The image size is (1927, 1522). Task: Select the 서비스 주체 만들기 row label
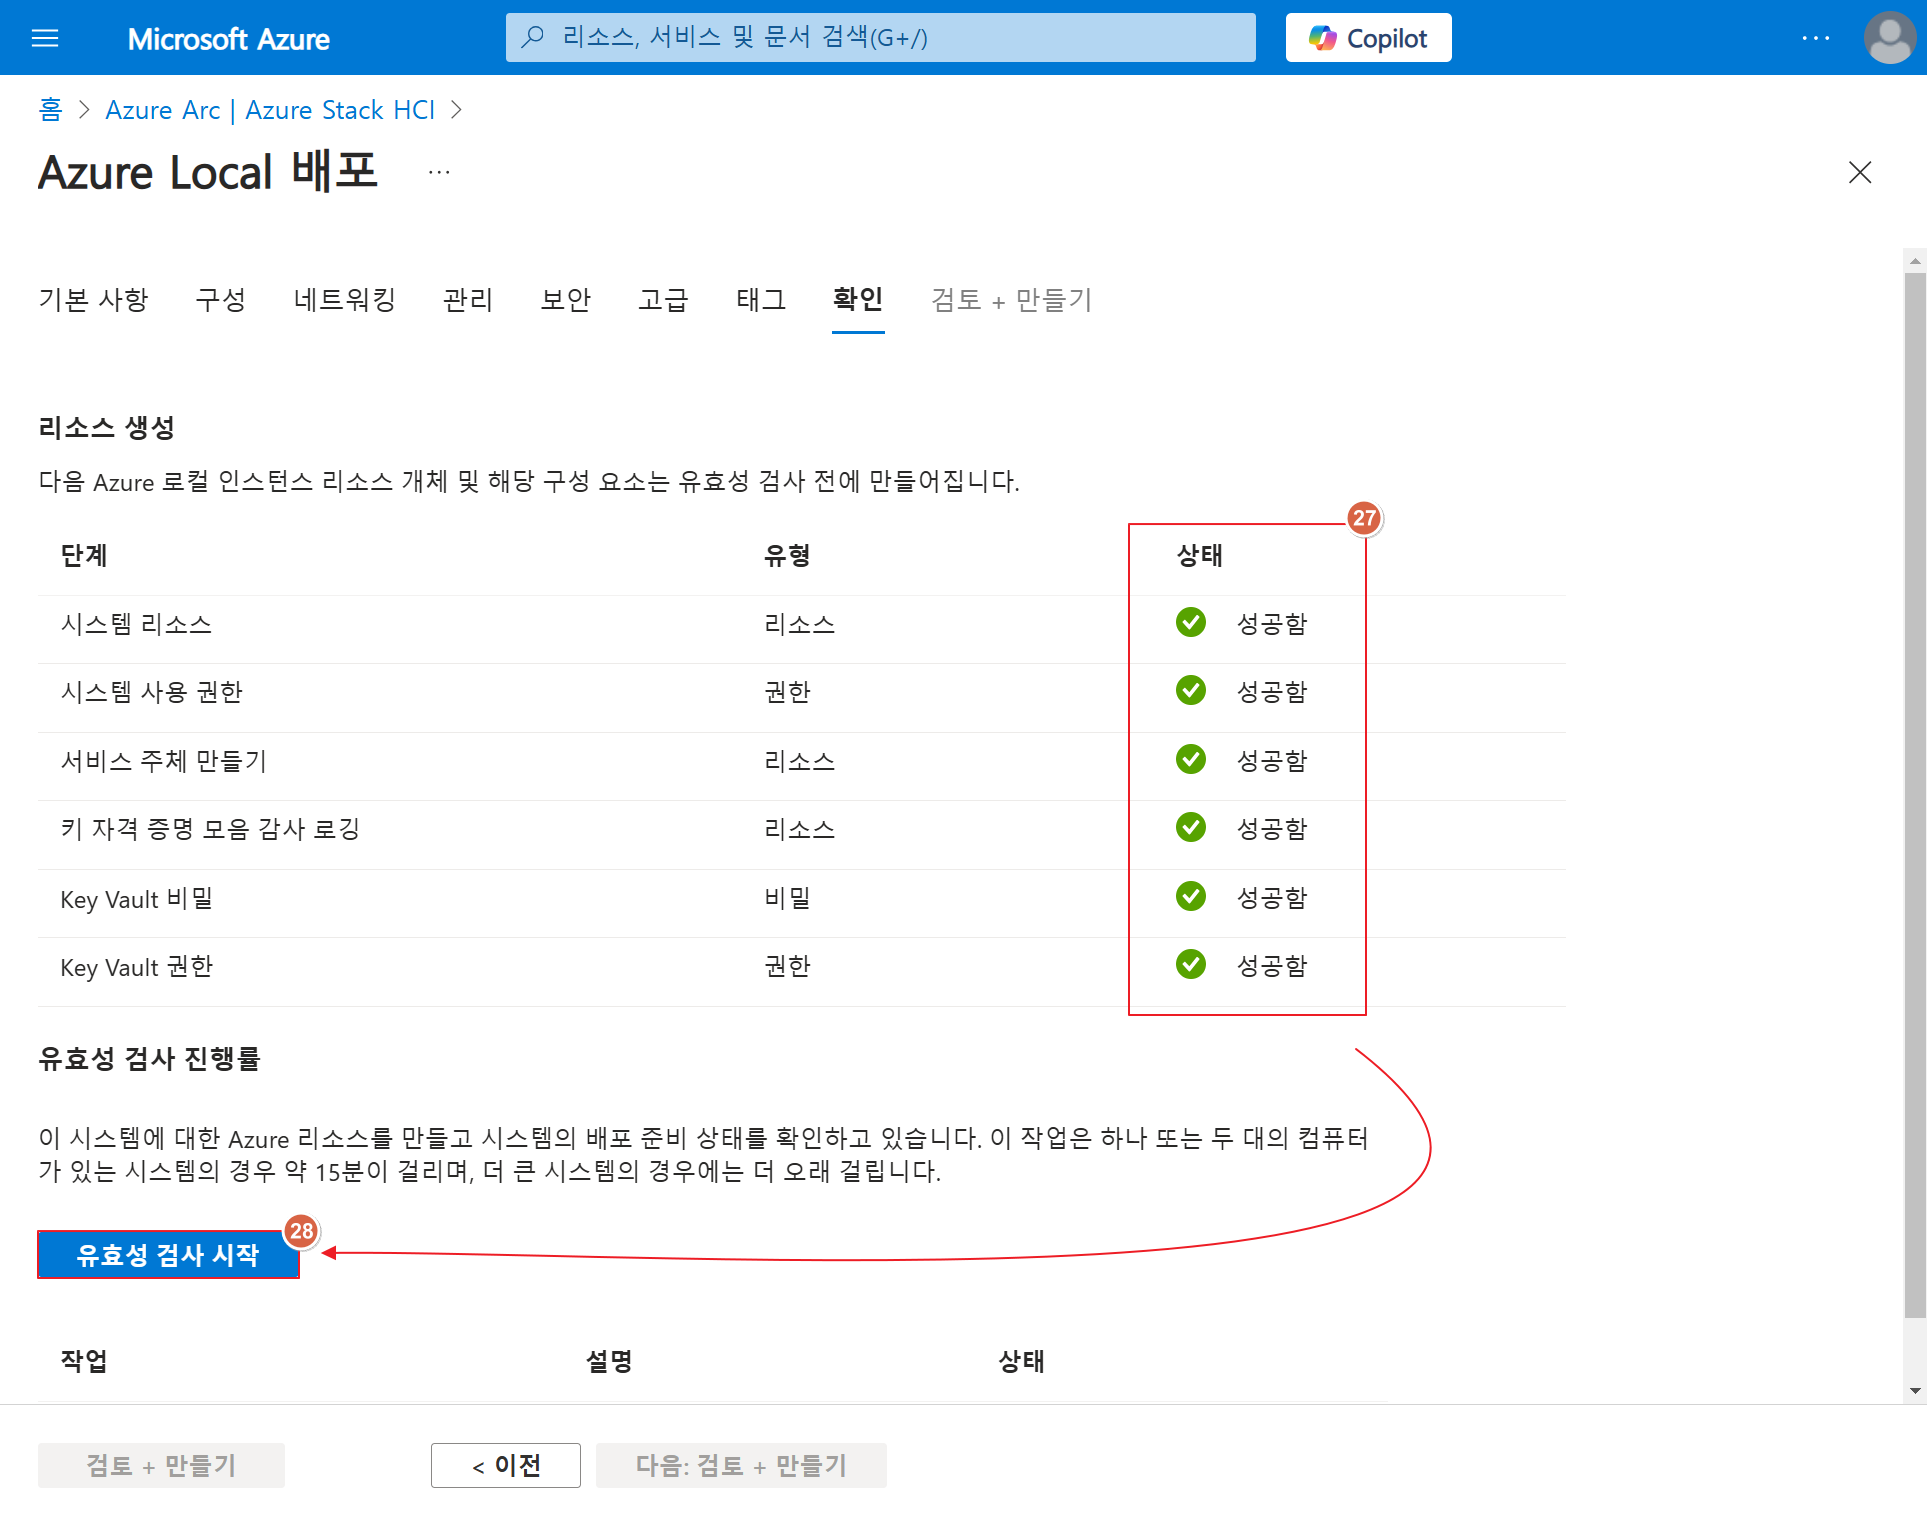[164, 761]
